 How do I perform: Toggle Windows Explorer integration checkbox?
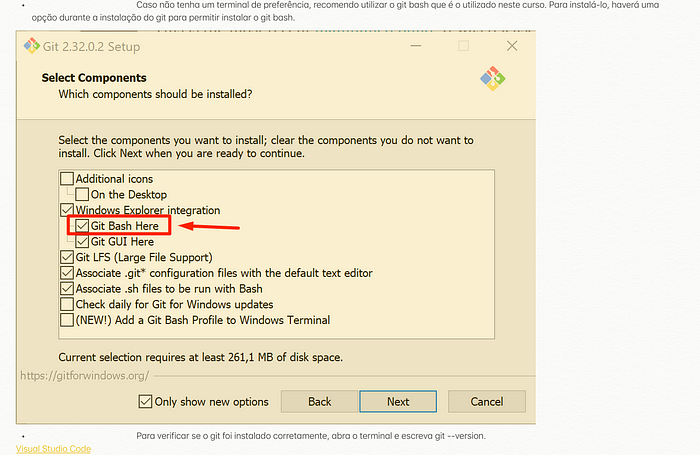[x=67, y=210]
